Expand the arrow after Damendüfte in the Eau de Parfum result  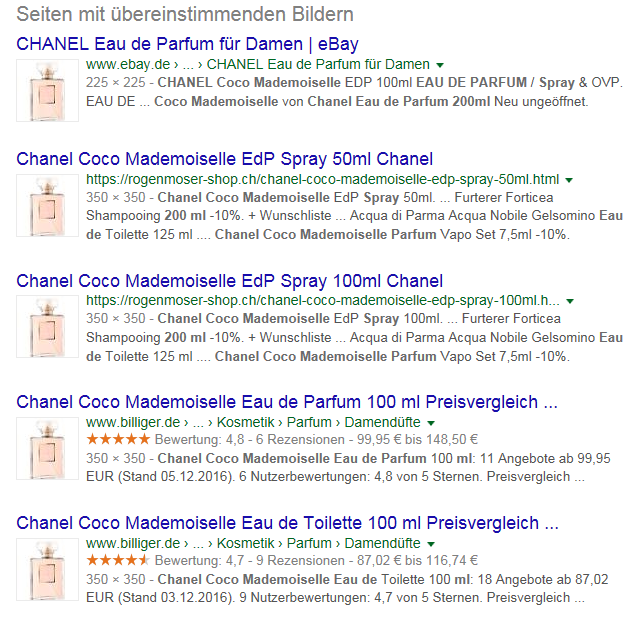click(x=431, y=423)
